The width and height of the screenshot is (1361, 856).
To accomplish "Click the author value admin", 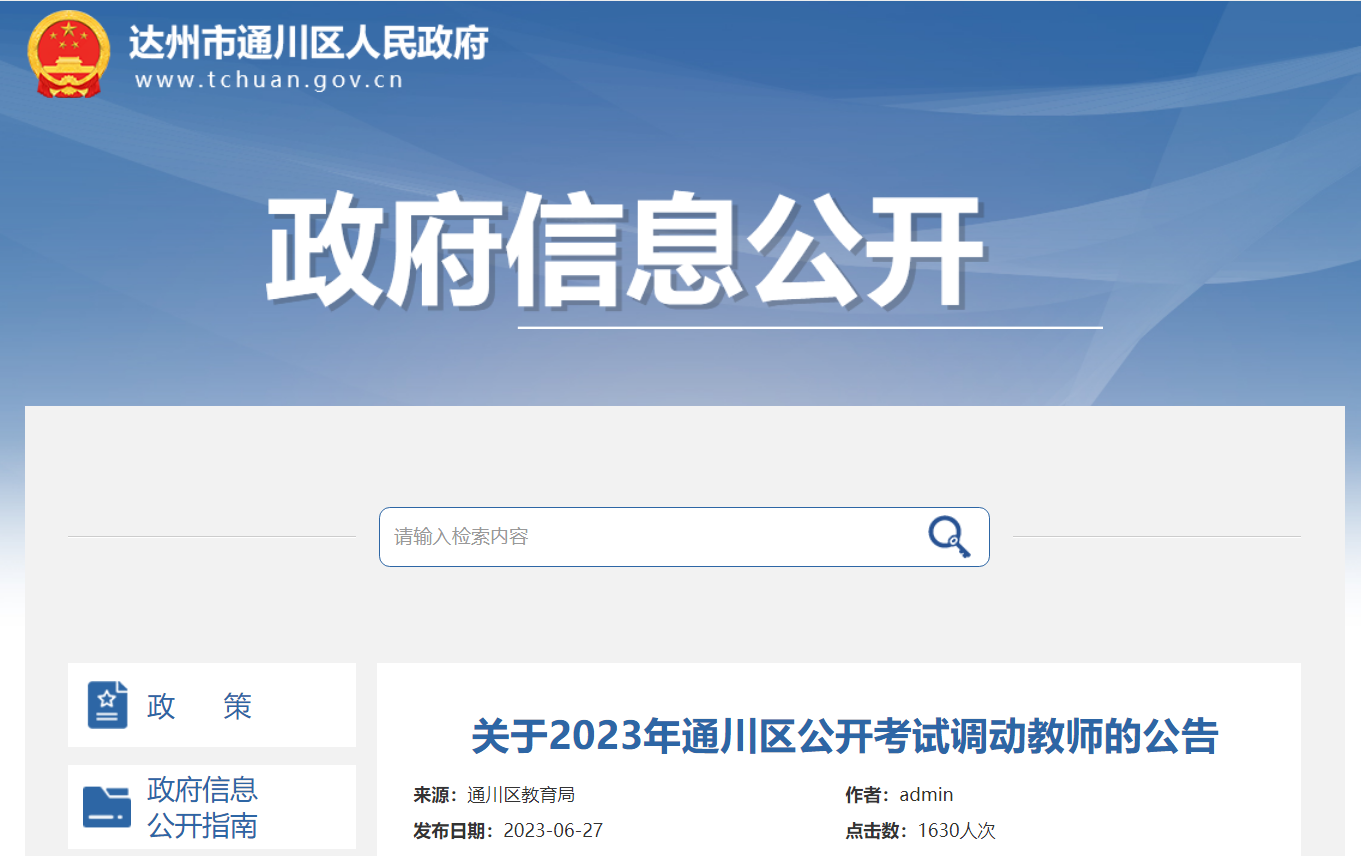I will pyautogui.click(x=926, y=795).
